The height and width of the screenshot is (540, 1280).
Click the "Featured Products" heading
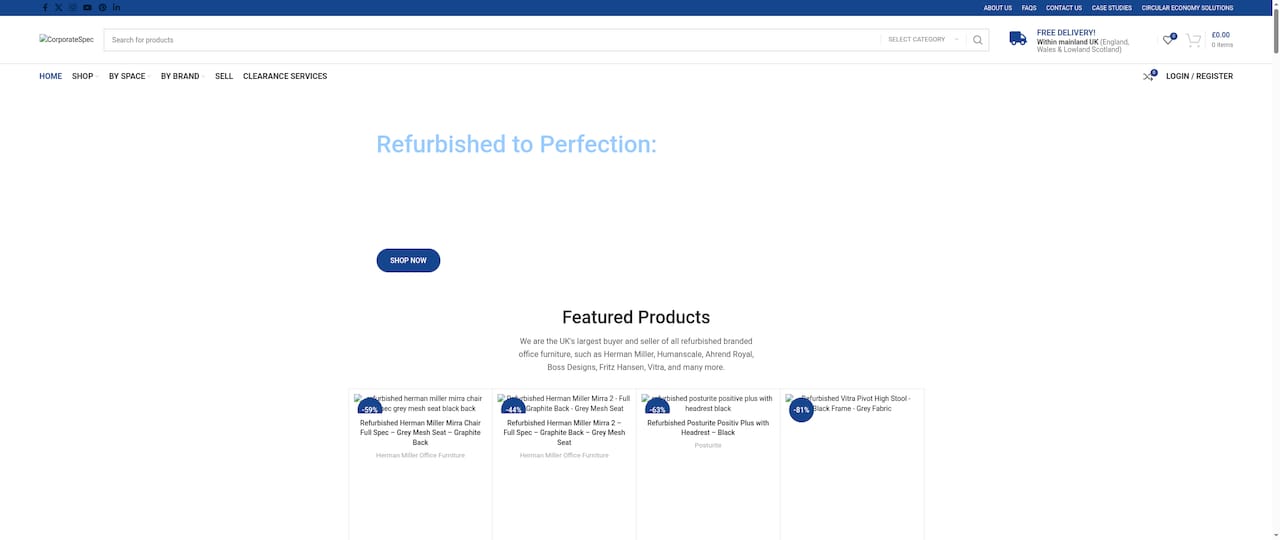(636, 317)
